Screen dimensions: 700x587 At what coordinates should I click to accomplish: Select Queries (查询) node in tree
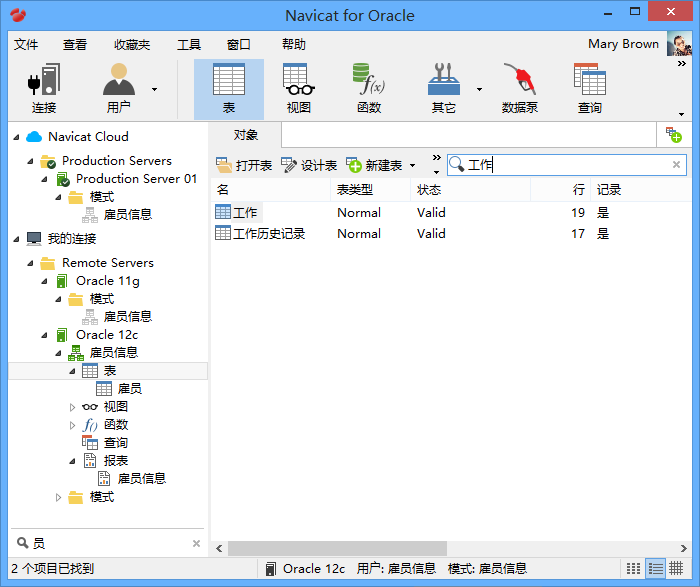116,443
